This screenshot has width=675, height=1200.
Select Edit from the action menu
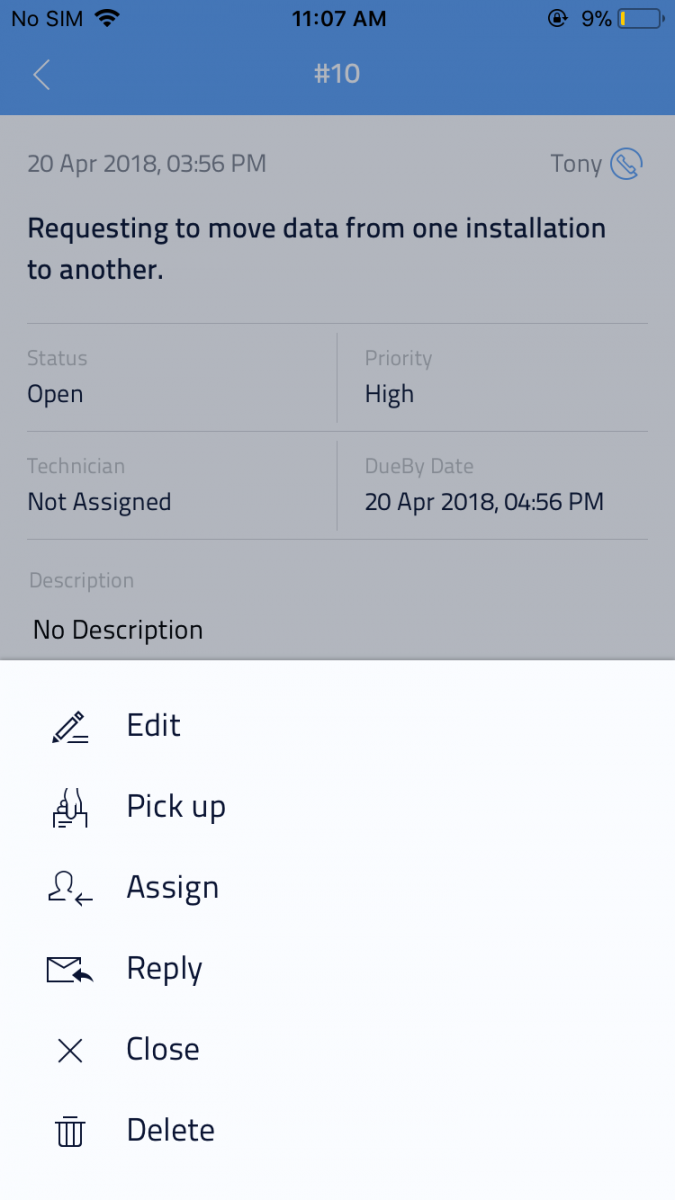point(154,725)
